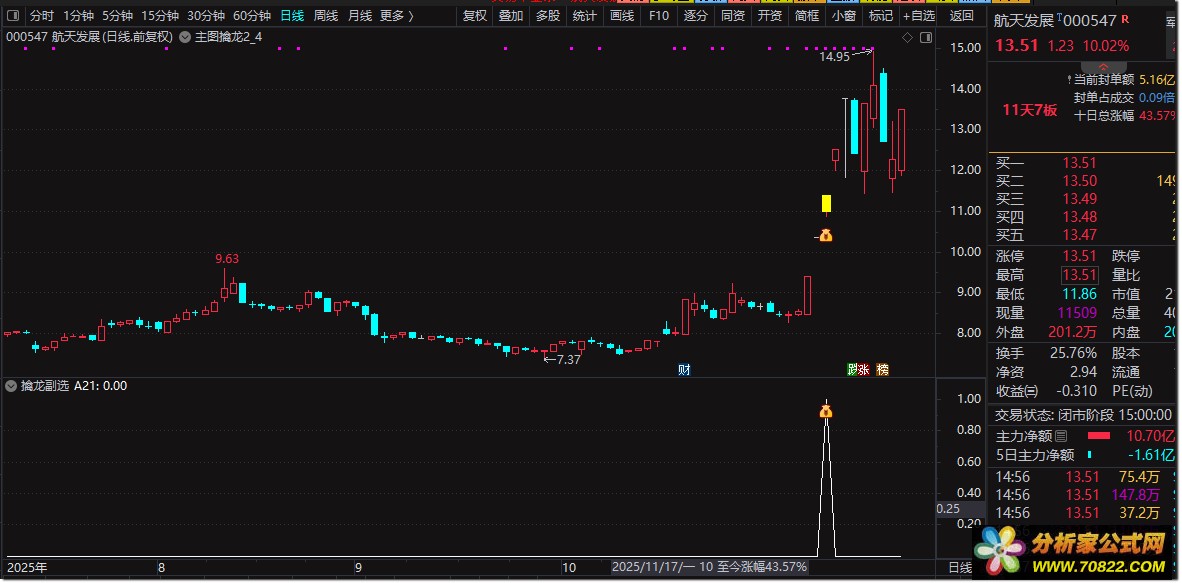Viewport: 1182px width, 583px height.
Task: Click the 最低 value 11.86
Action: point(1079,294)
